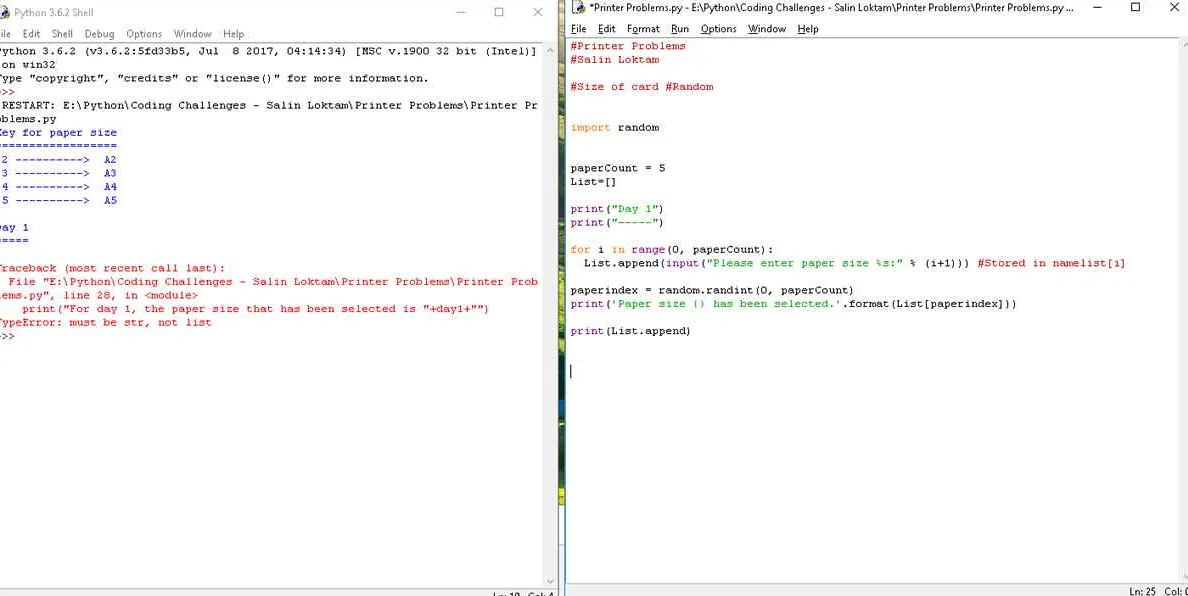Open the Options menu in Python Shell
1188x596 pixels.
point(144,34)
